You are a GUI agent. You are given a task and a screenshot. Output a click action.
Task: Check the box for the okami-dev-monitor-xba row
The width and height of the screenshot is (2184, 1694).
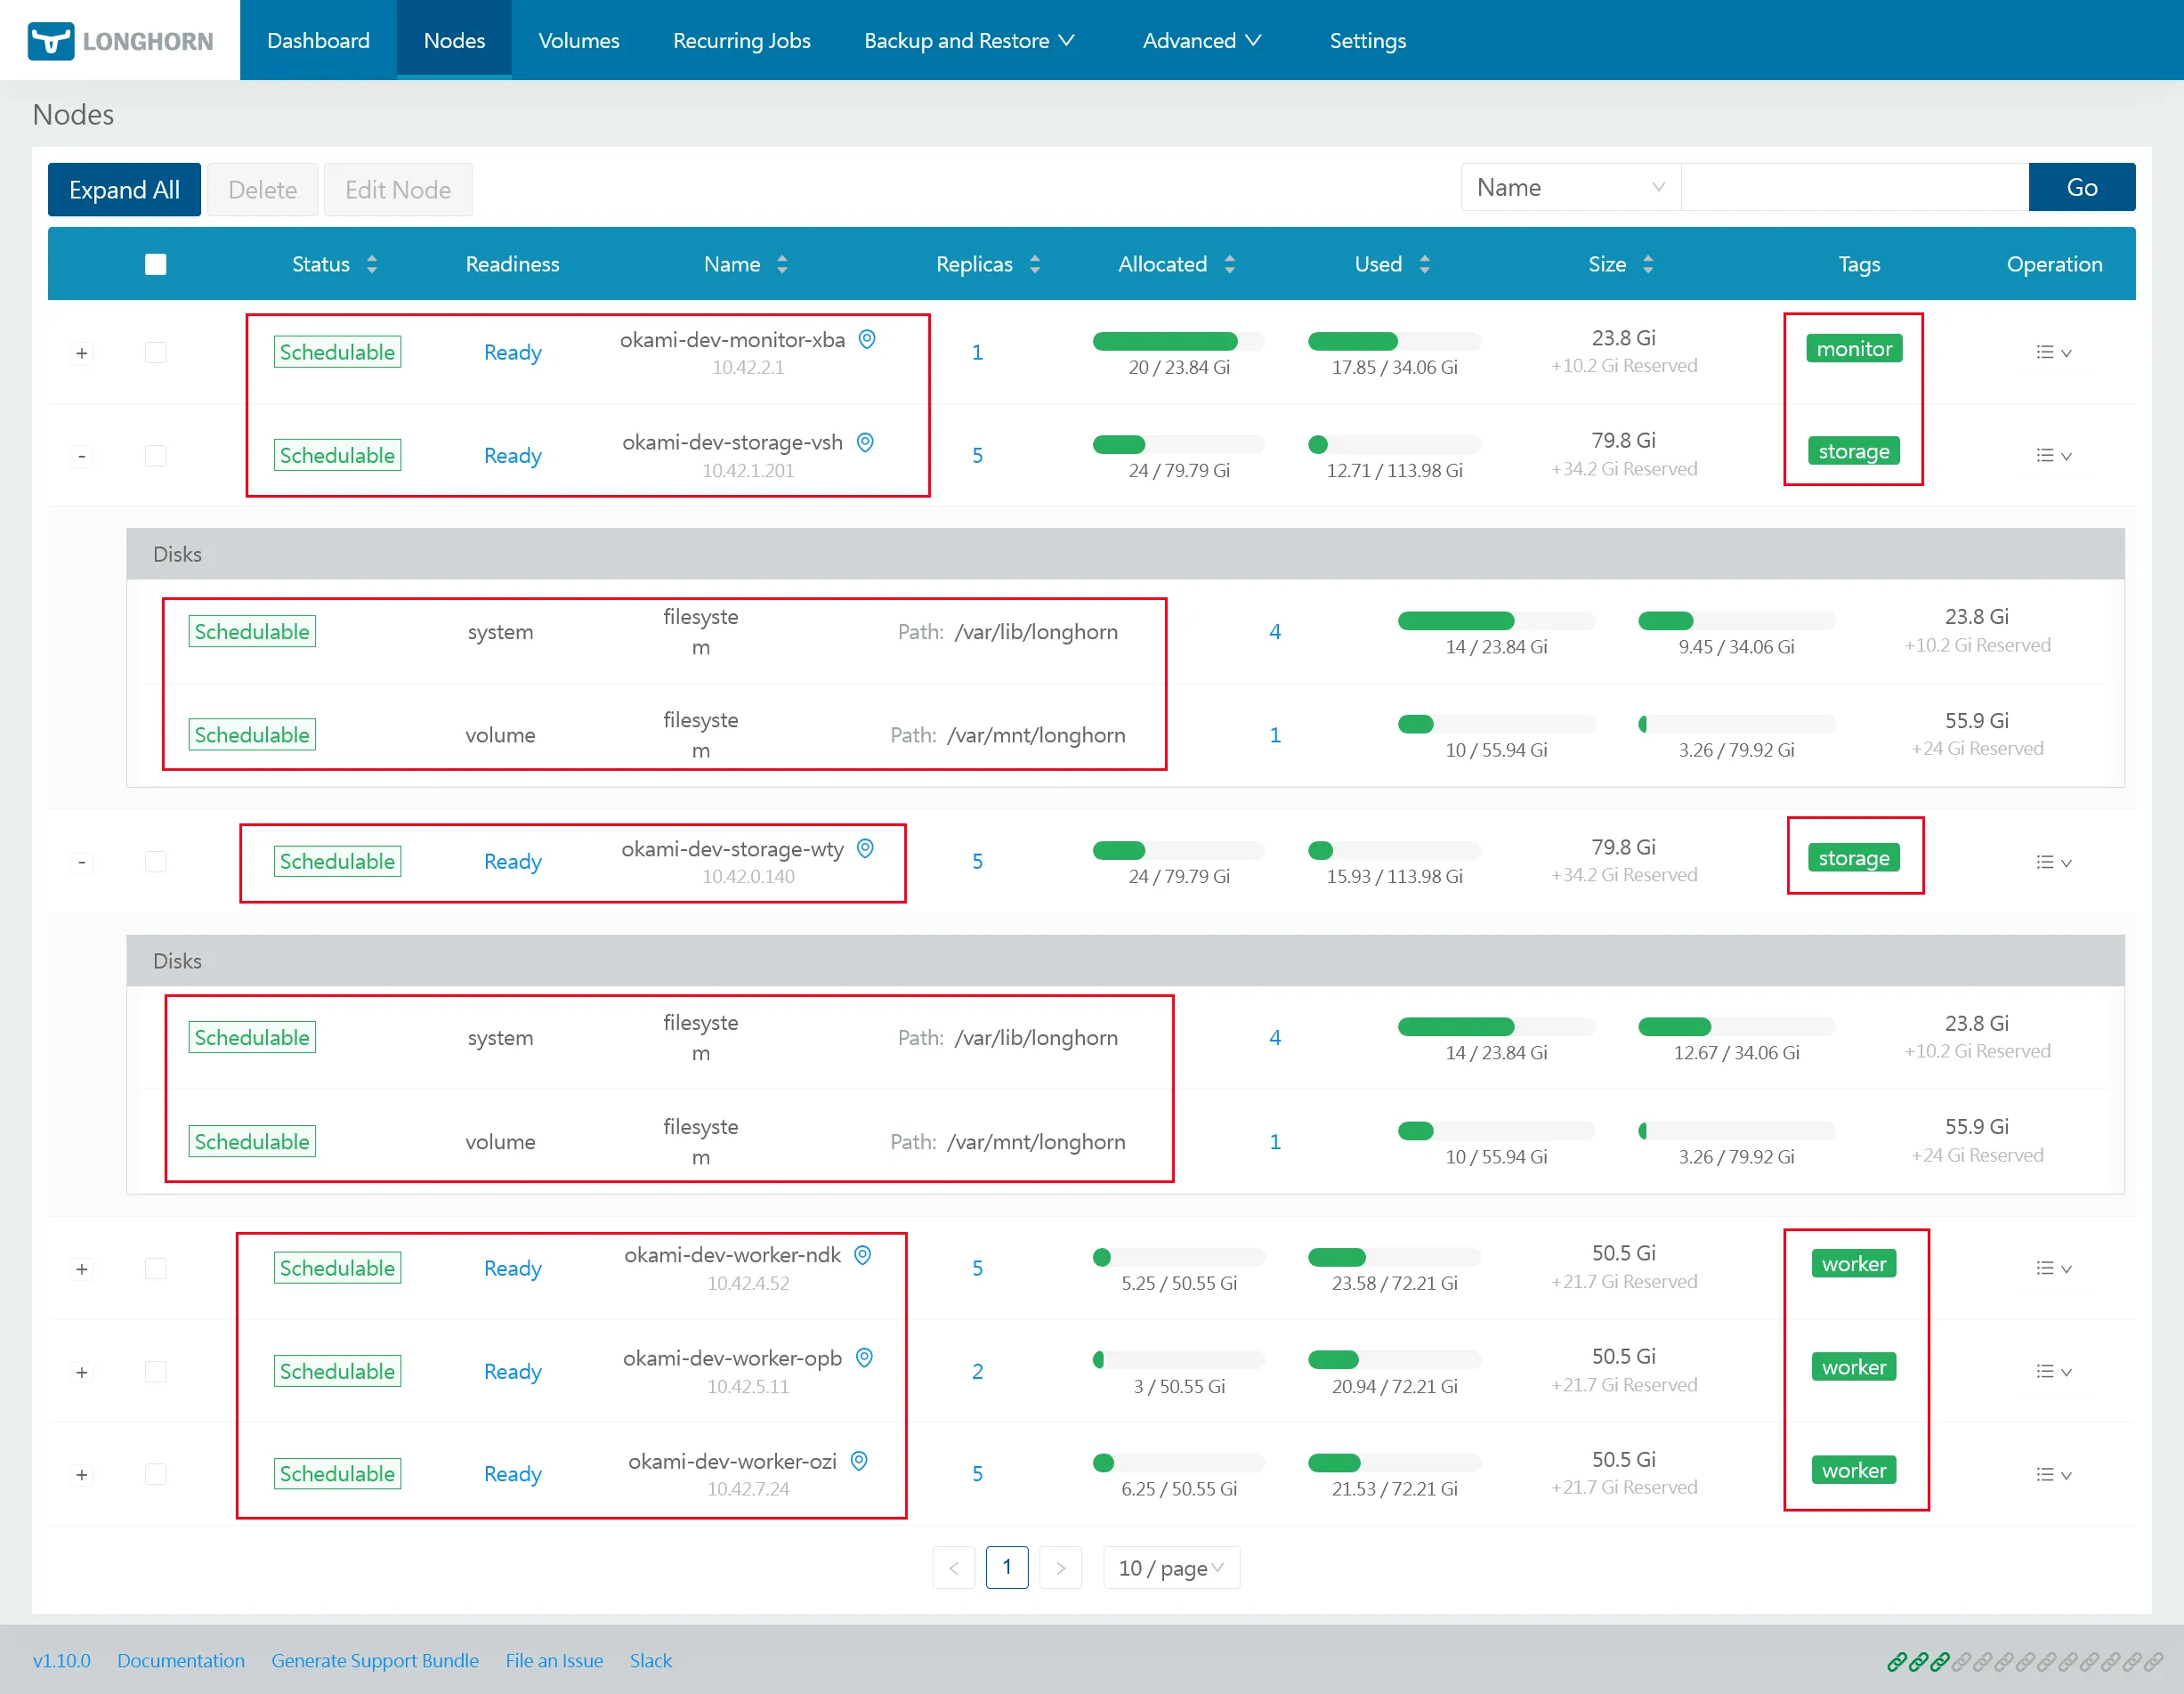coord(155,352)
